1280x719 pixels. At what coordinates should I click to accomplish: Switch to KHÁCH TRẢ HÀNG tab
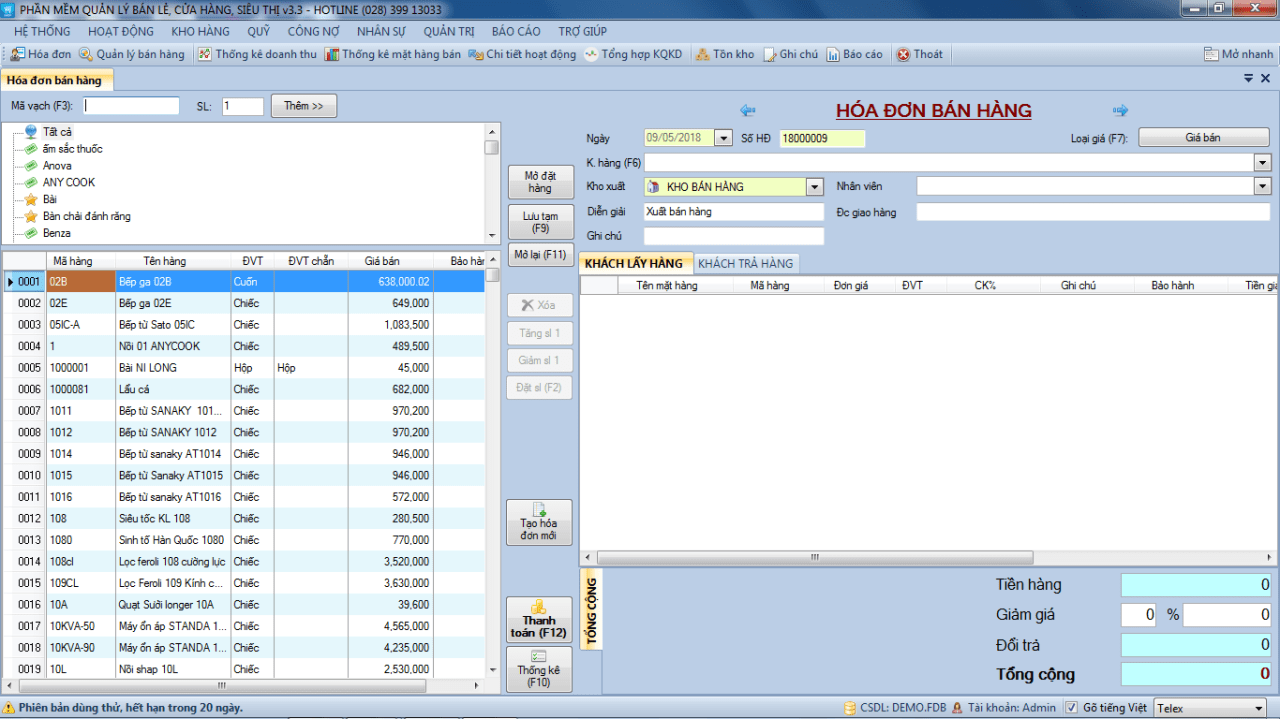(x=746, y=263)
